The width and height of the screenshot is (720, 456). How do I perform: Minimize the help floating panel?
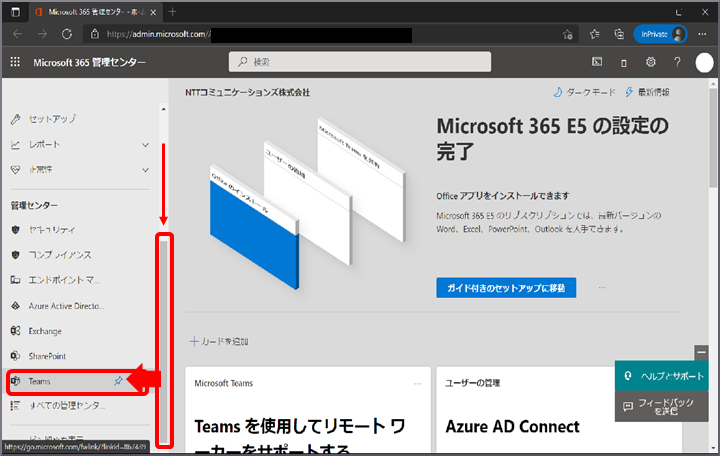point(701,353)
